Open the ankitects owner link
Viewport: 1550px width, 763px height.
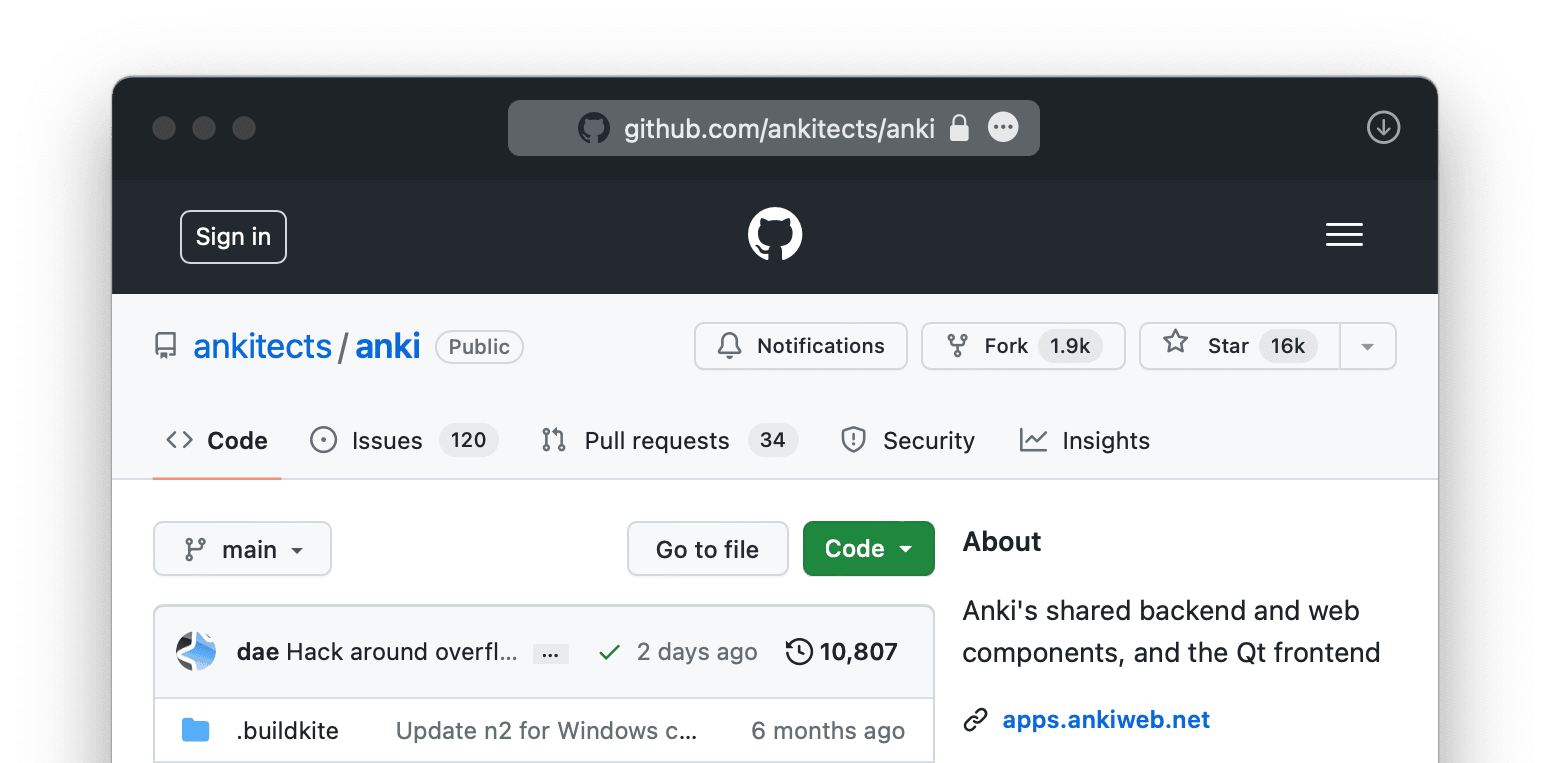pos(262,346)
